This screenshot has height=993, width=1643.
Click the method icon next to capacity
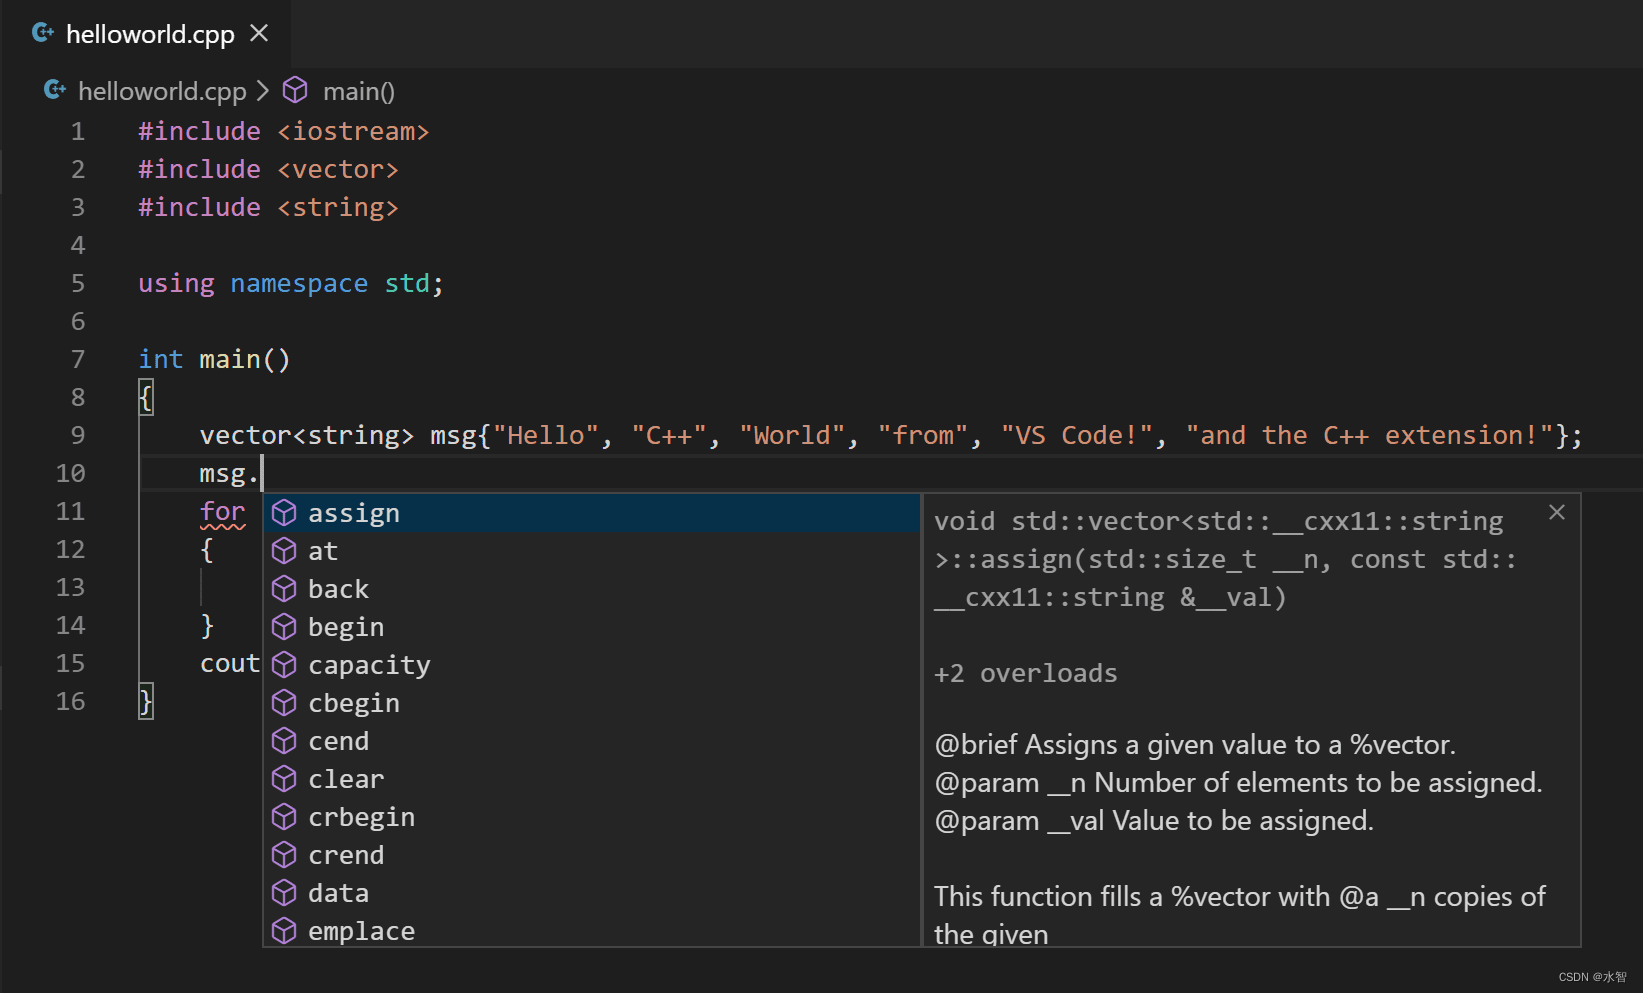point(284,665)
